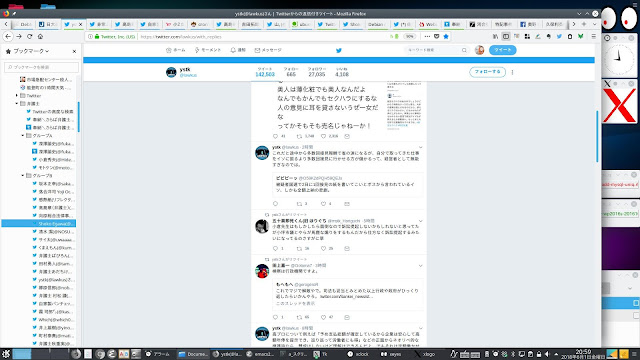Close the active Twitter tab
Viewport: 640px width, 360px height.
[x=80, y=24]
